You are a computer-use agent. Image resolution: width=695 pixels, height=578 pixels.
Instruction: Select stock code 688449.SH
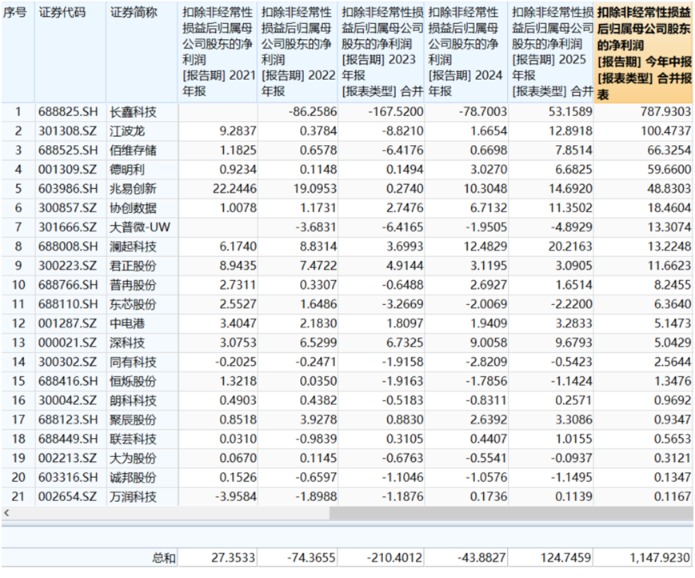(68, 439)
